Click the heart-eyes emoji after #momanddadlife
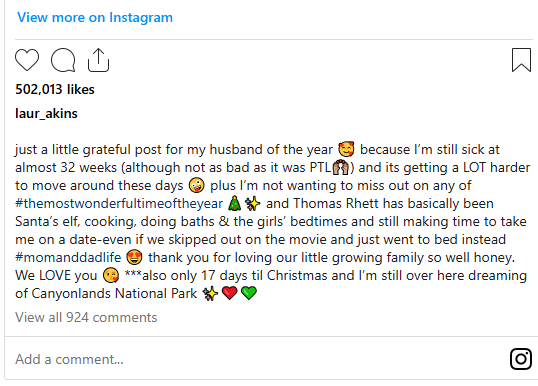The image size is (538, 386). (134, 257)
